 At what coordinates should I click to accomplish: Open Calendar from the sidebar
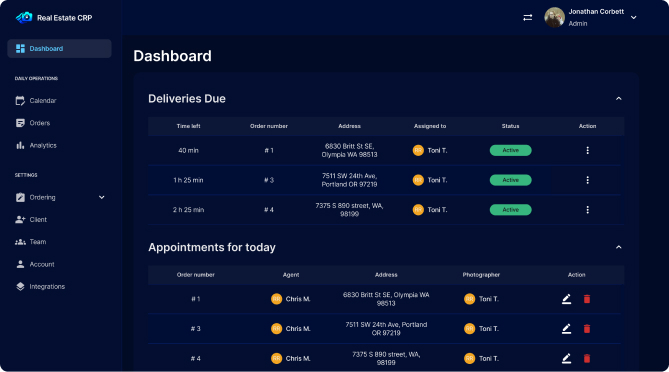click(x=43, y=101)
